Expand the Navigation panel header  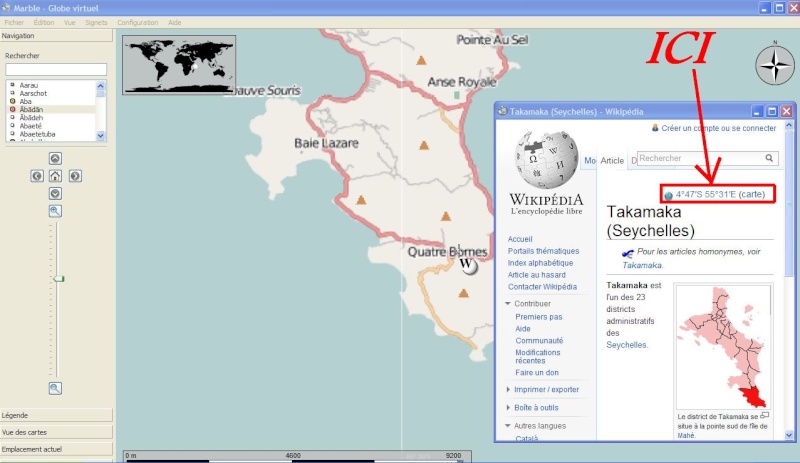[x=56, y=36]
